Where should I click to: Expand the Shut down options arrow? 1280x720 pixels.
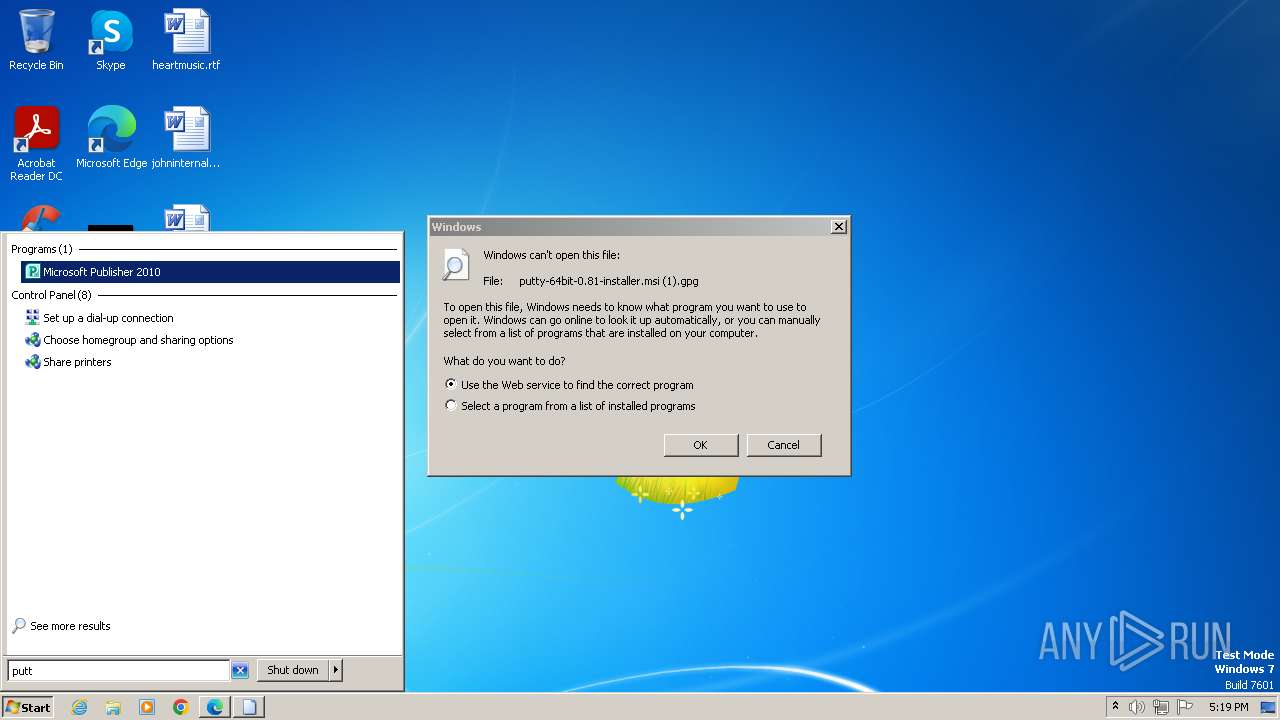pyautogui.click(x=336, y=670)
